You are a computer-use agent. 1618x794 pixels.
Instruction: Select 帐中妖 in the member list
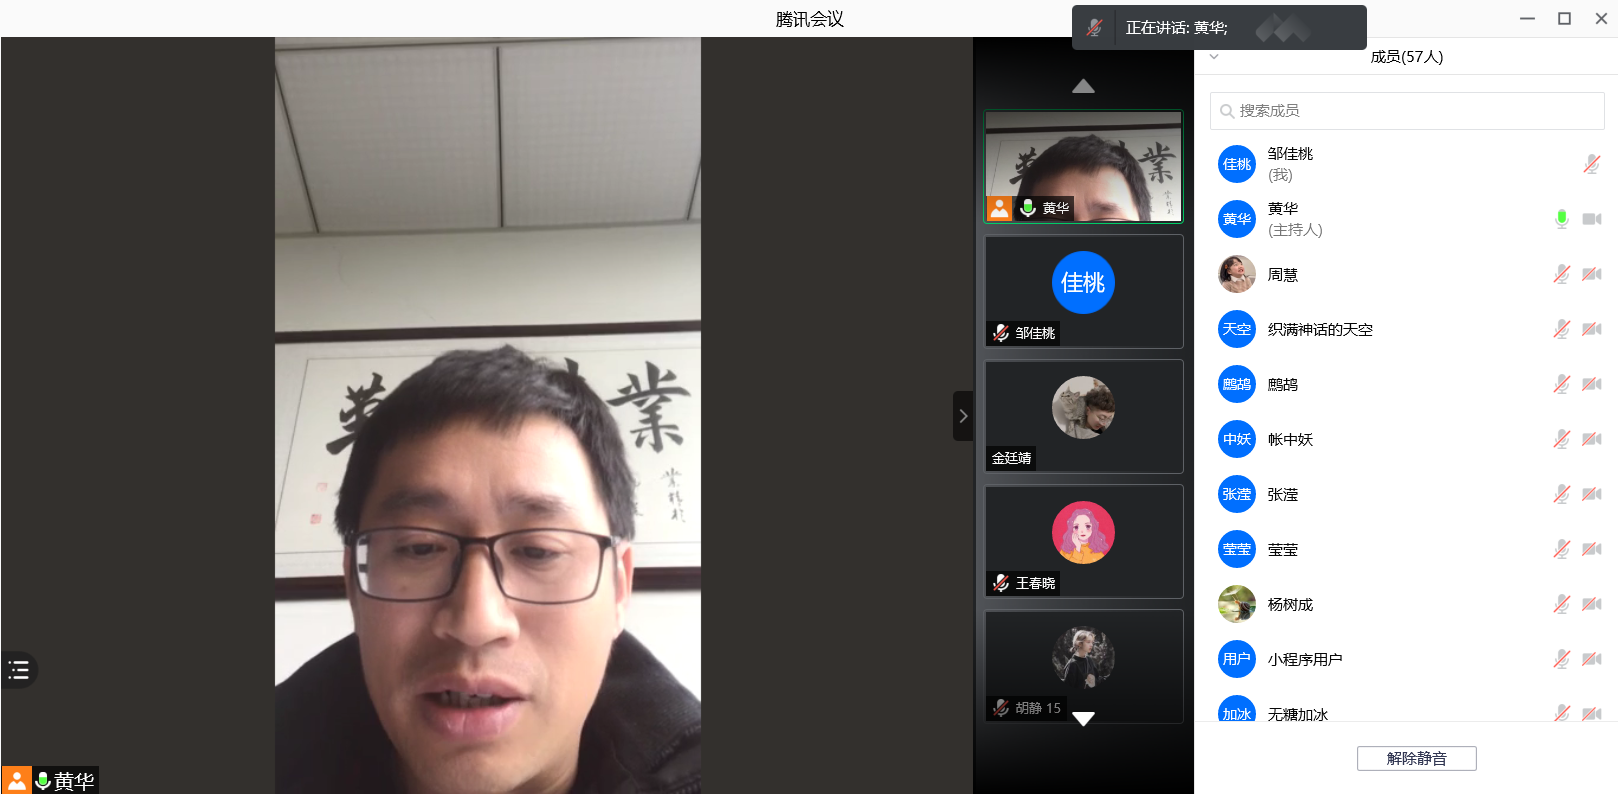(x=1290, y=439)
